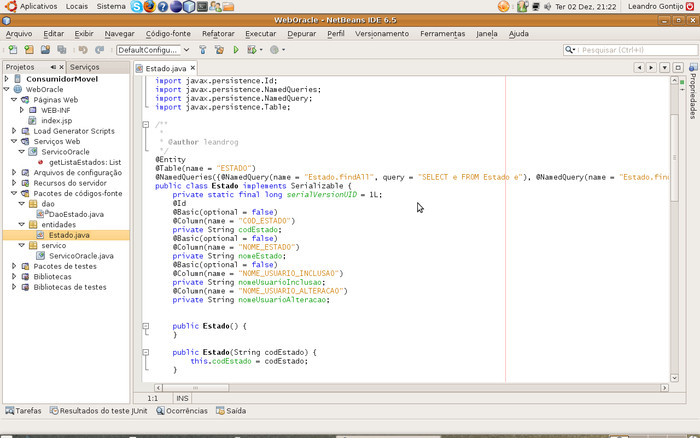Click the Build Main Project hammer icon
The height and width of the screenshot is (438, 700).
pyautogui.click(x=203, y=50)
